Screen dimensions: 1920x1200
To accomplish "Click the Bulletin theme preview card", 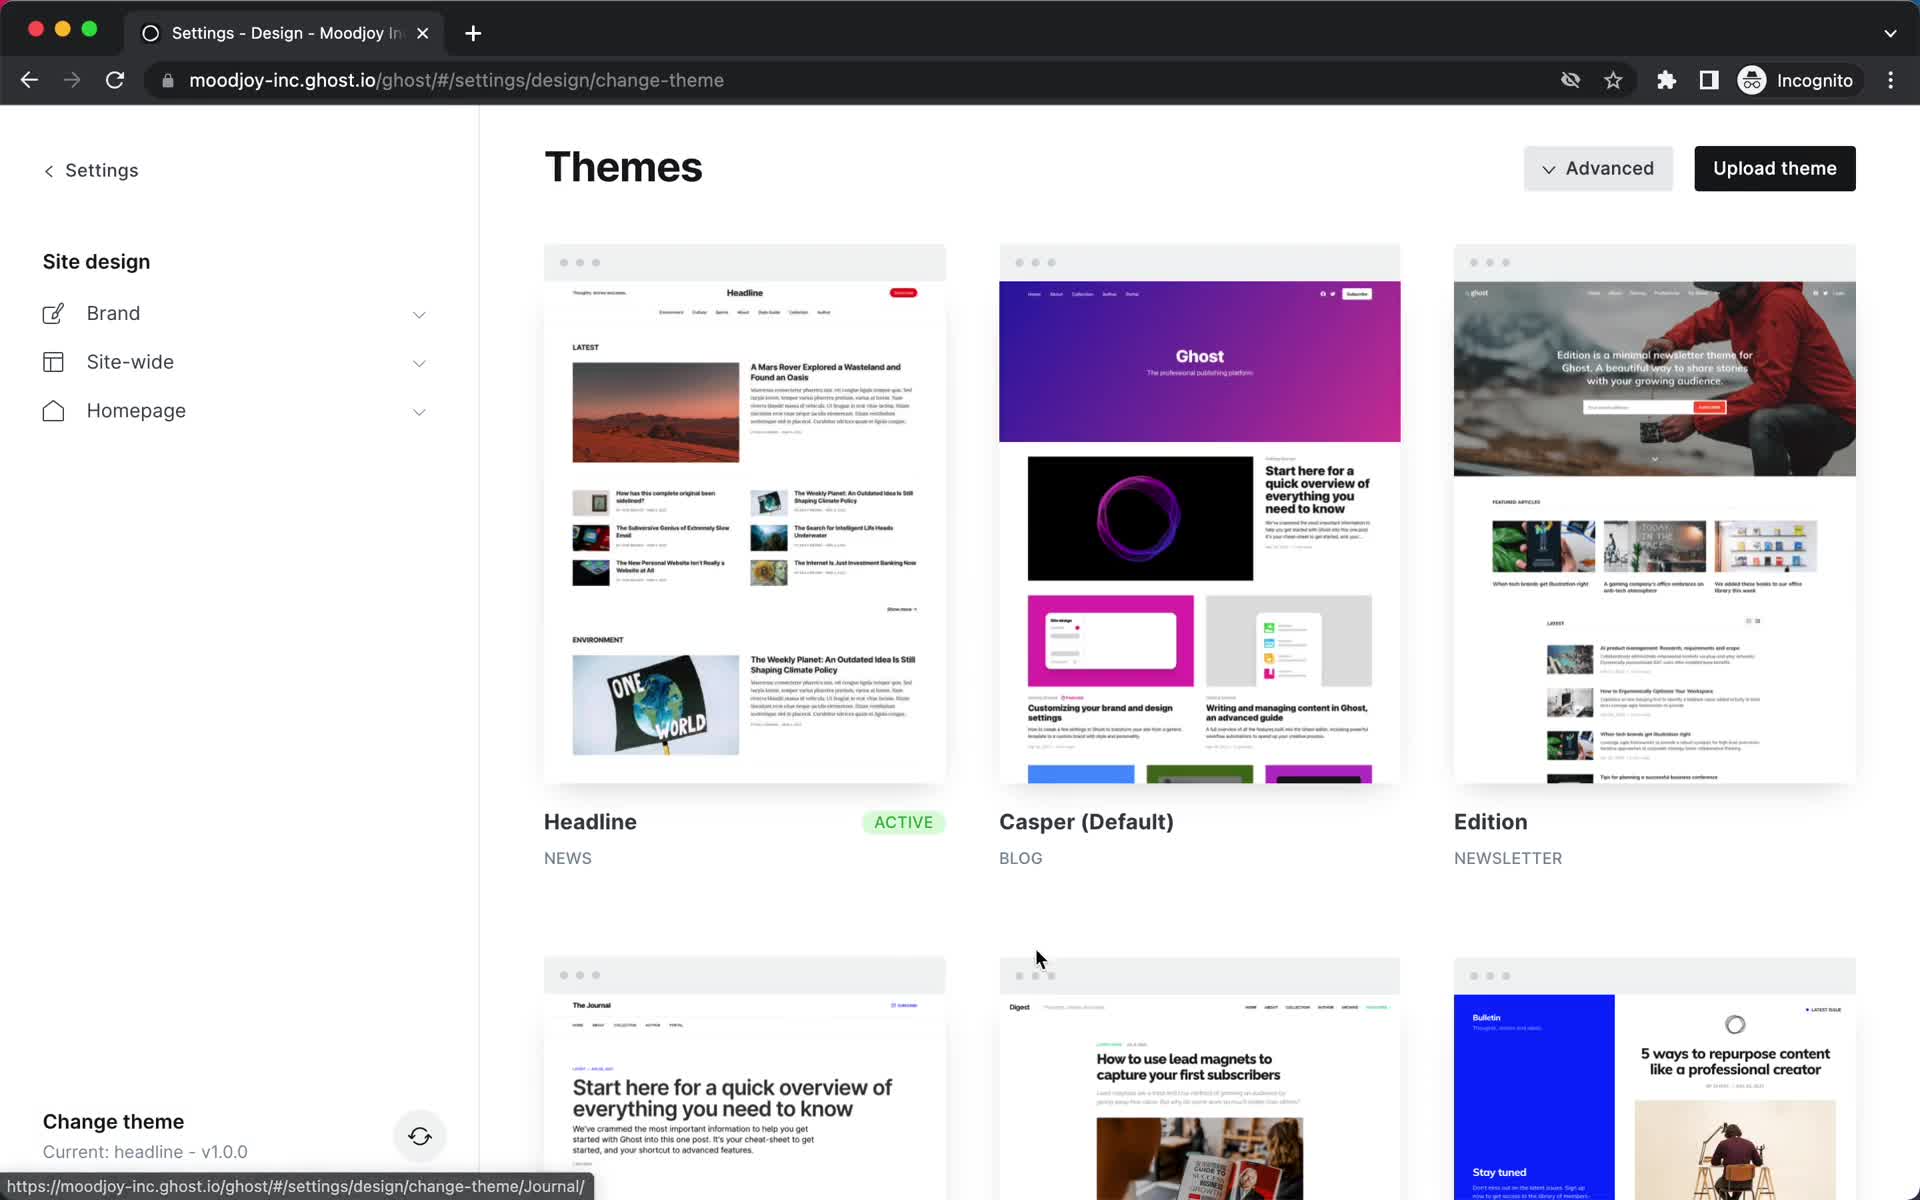I will click(x=1655, y=1078).
